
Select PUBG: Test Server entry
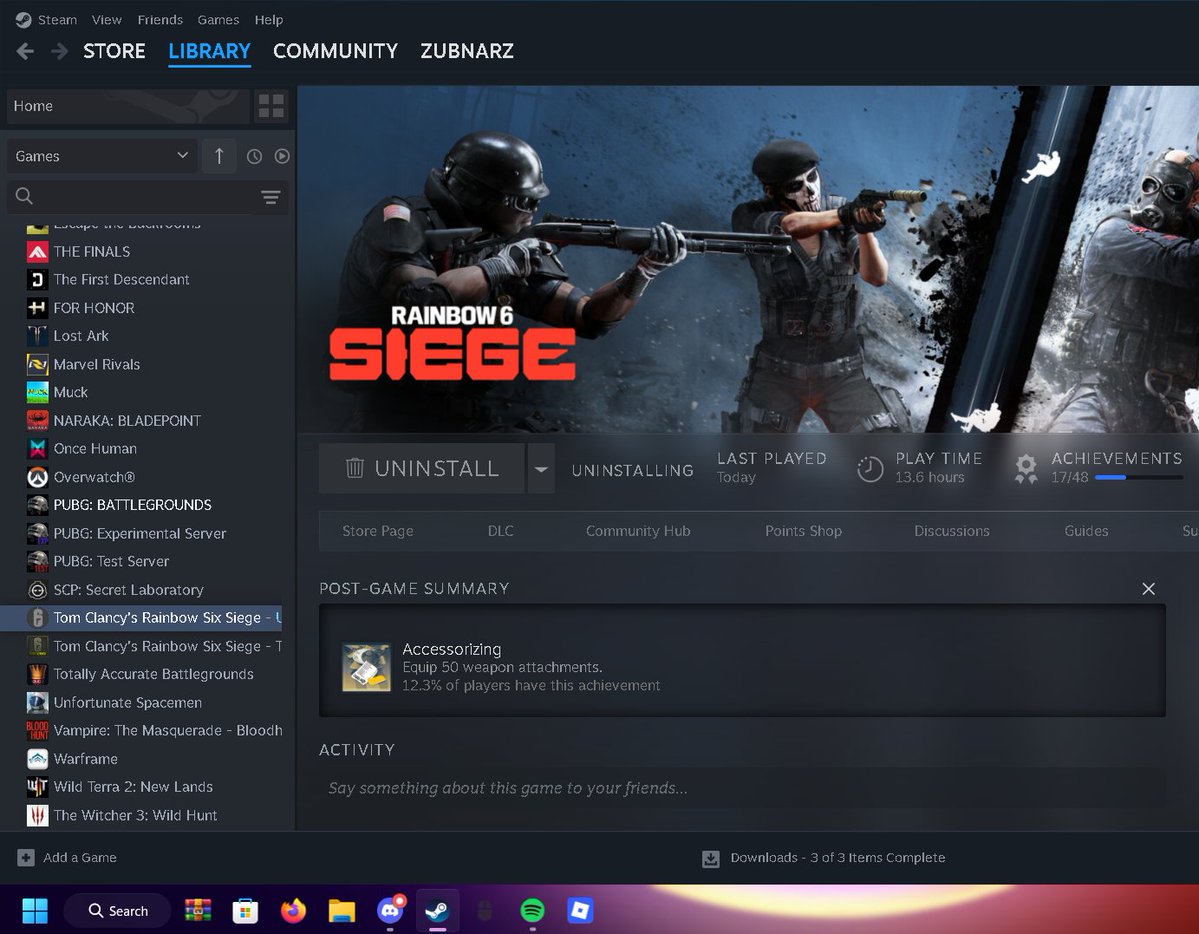pyautogui.click(x=111, y=561)
